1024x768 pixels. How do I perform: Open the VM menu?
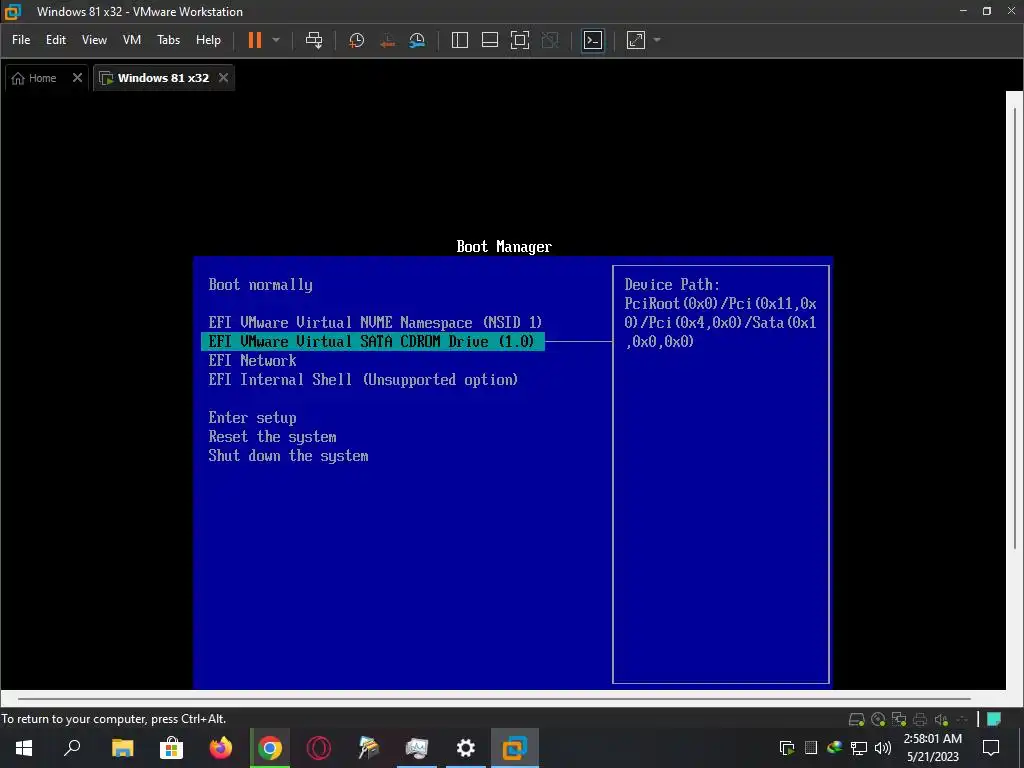click(132, 40)
